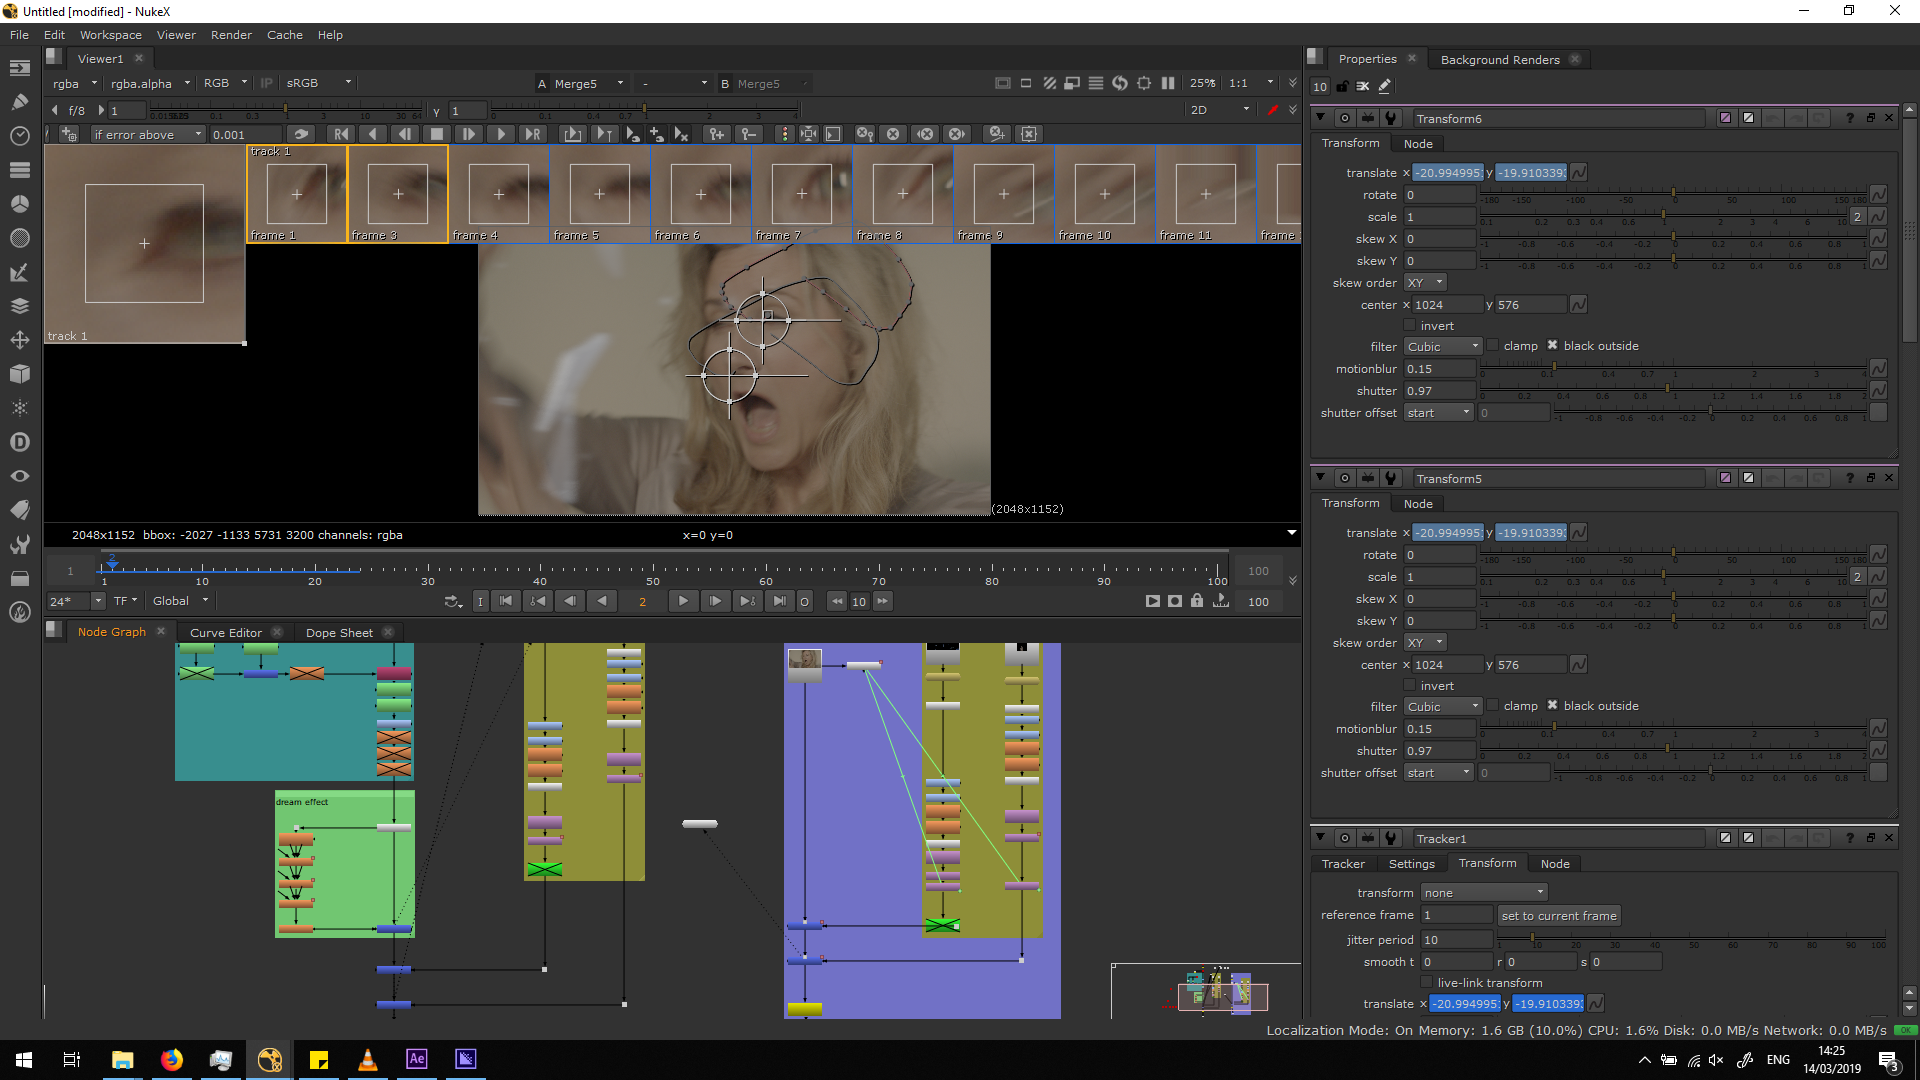
Task: Open the Draw nodes menu in toolbar
Action: [19, 102]
